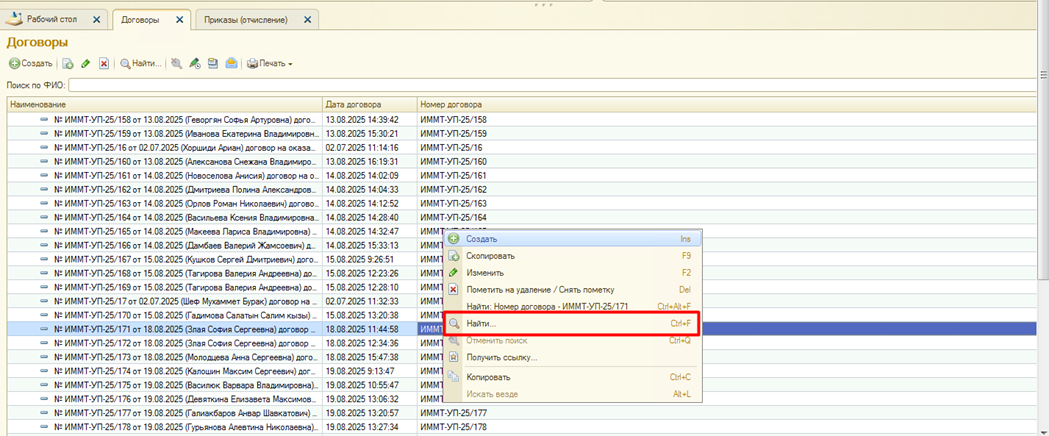Click the green Создать button in the toolbar
1049x436 pixels.
click(31, 63)
